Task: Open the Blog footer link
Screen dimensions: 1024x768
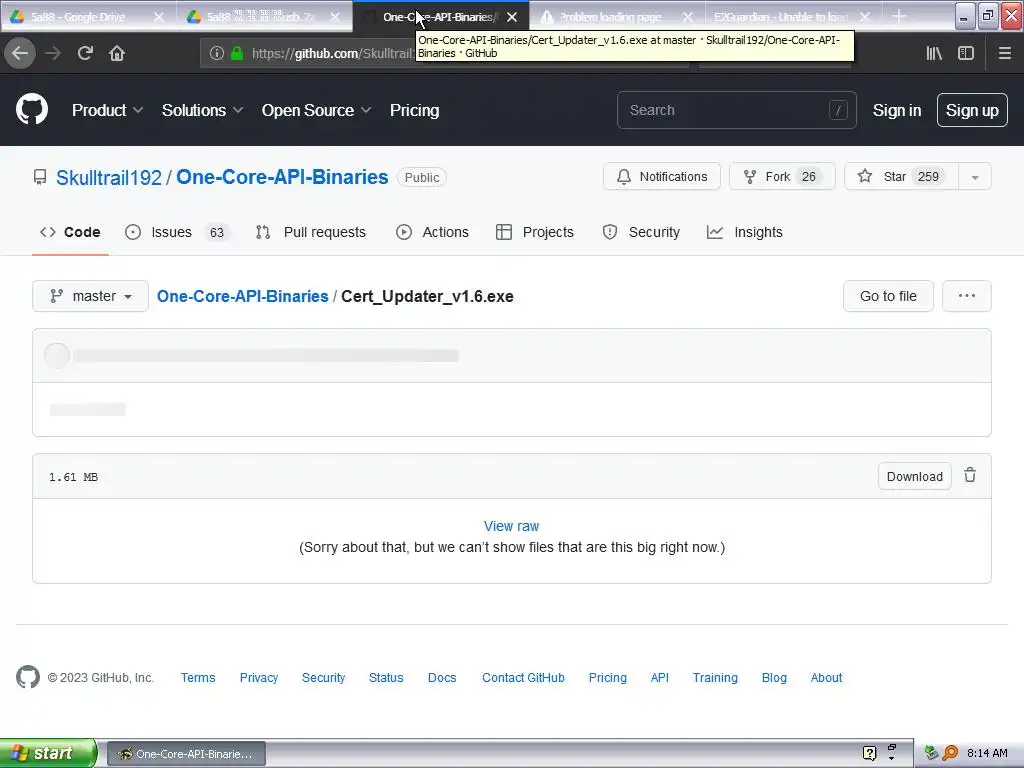Action: point(774,677)
